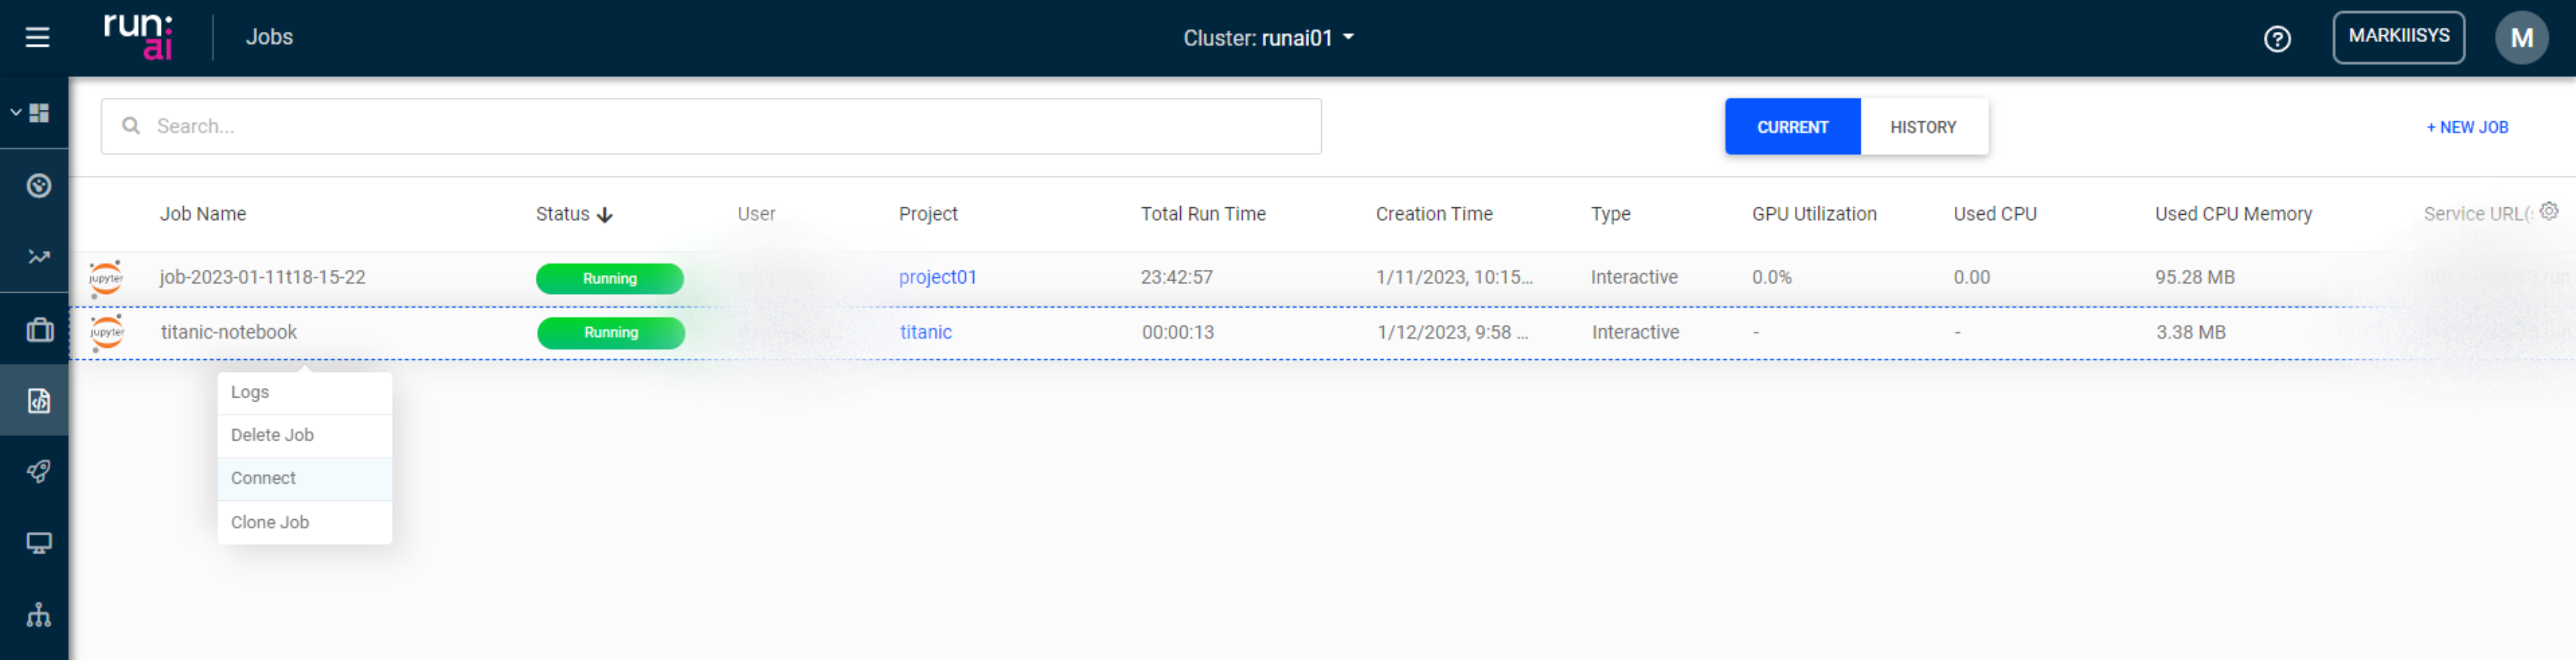Sort by the GPU Utilization header
Screen dimensions: 2576x660
(x=1814, y=214)
